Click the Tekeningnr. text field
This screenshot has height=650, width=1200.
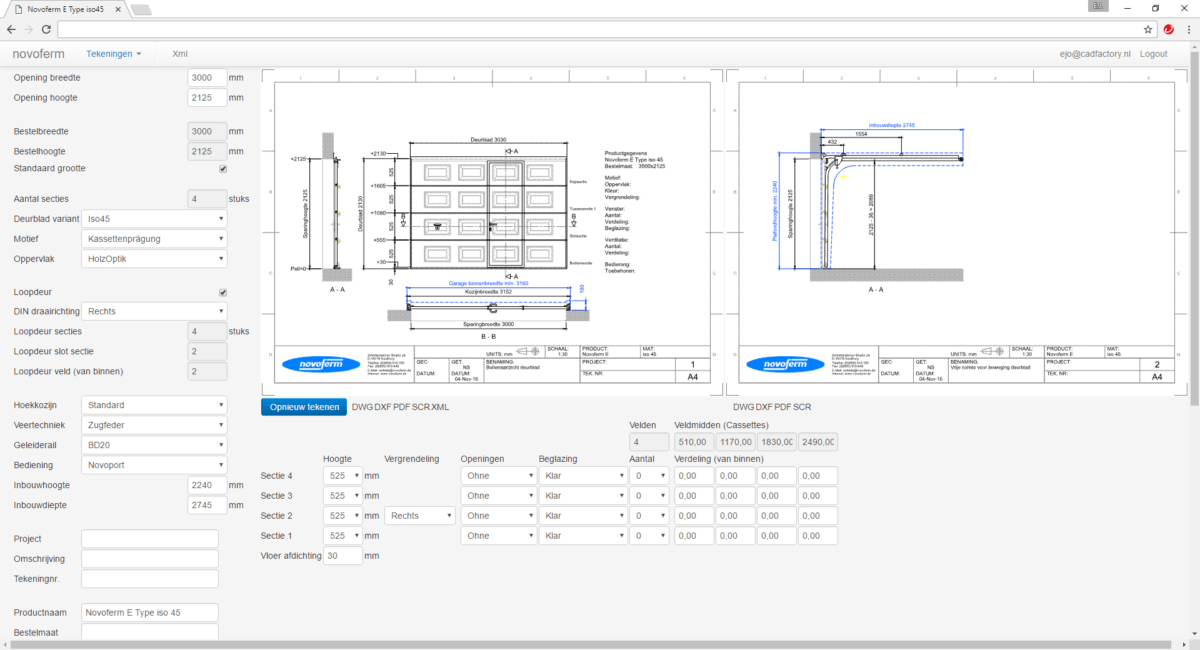149,579
